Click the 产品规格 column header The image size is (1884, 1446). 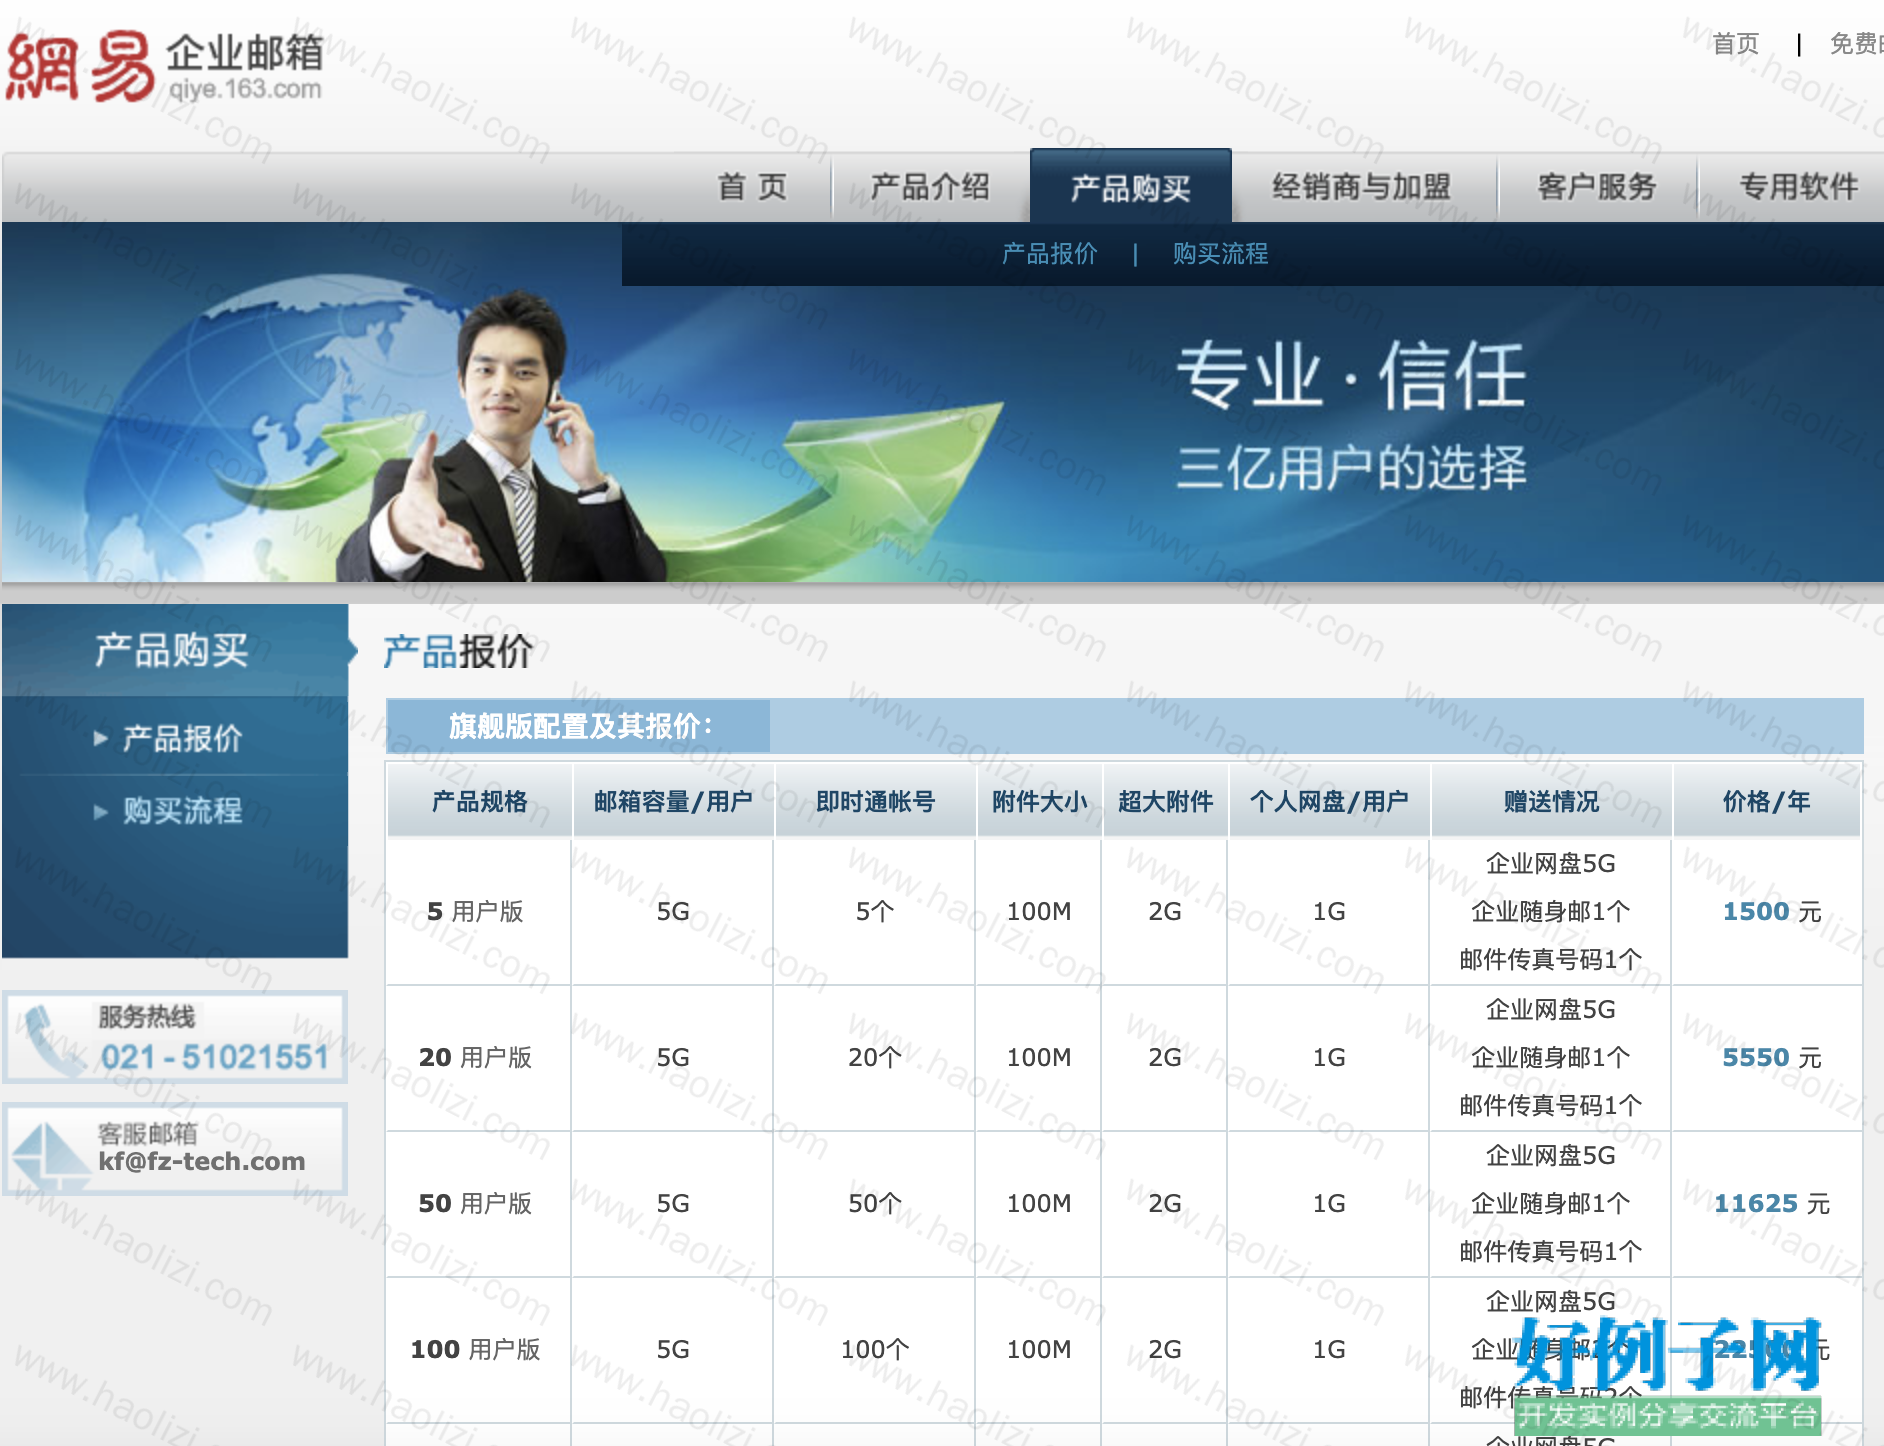[479, 801]
